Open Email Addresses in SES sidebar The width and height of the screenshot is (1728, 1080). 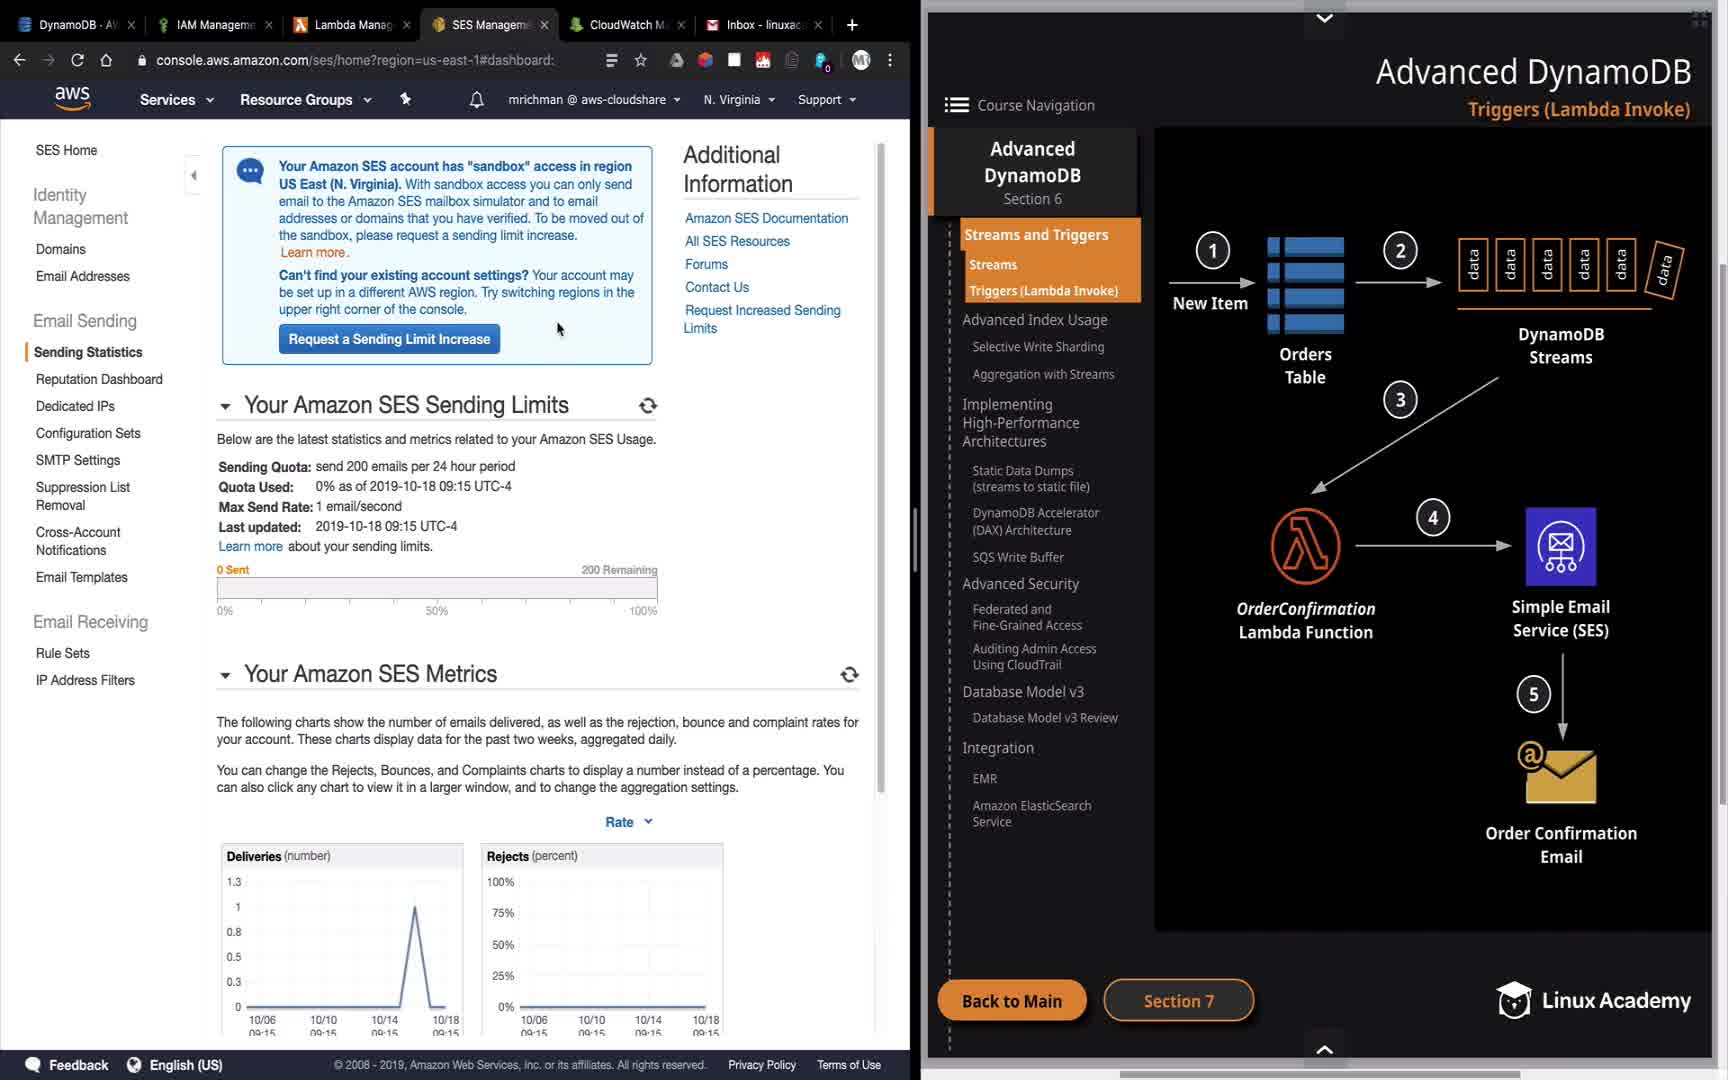tap(82, 276)
